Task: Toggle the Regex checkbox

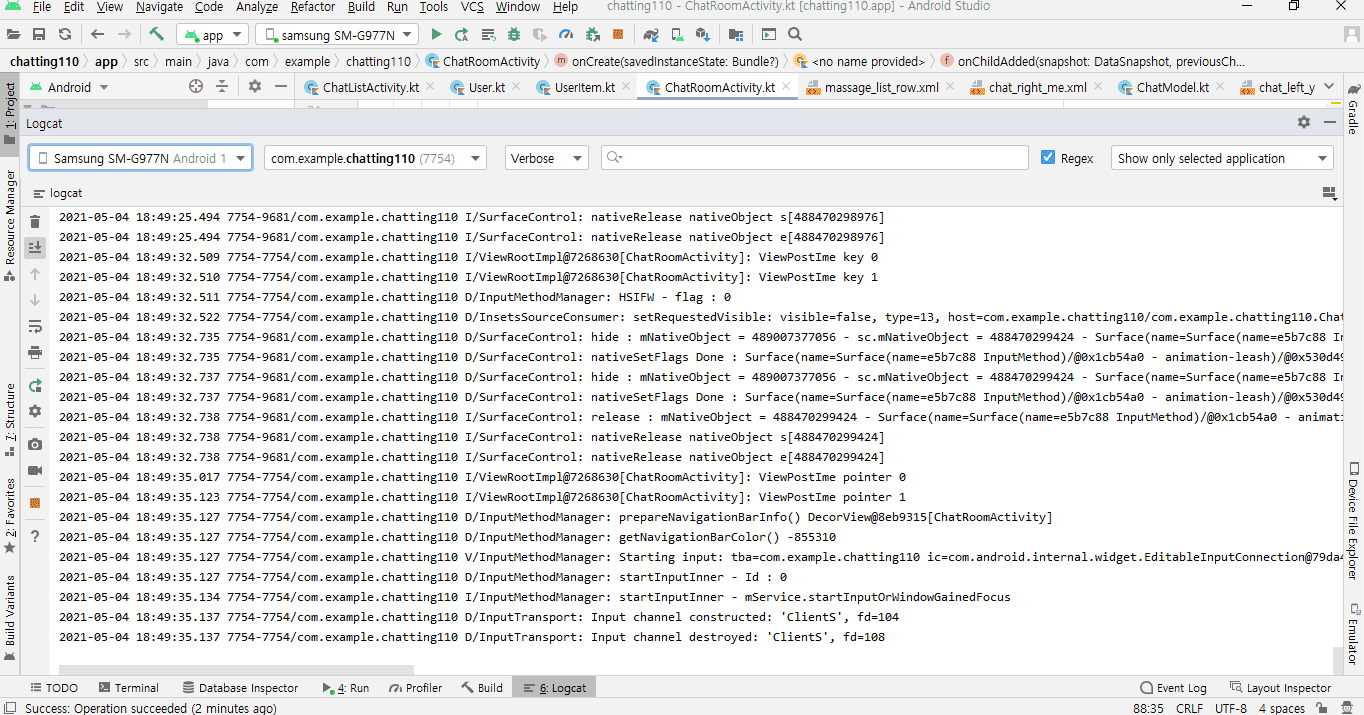Action: [1048, 158]
